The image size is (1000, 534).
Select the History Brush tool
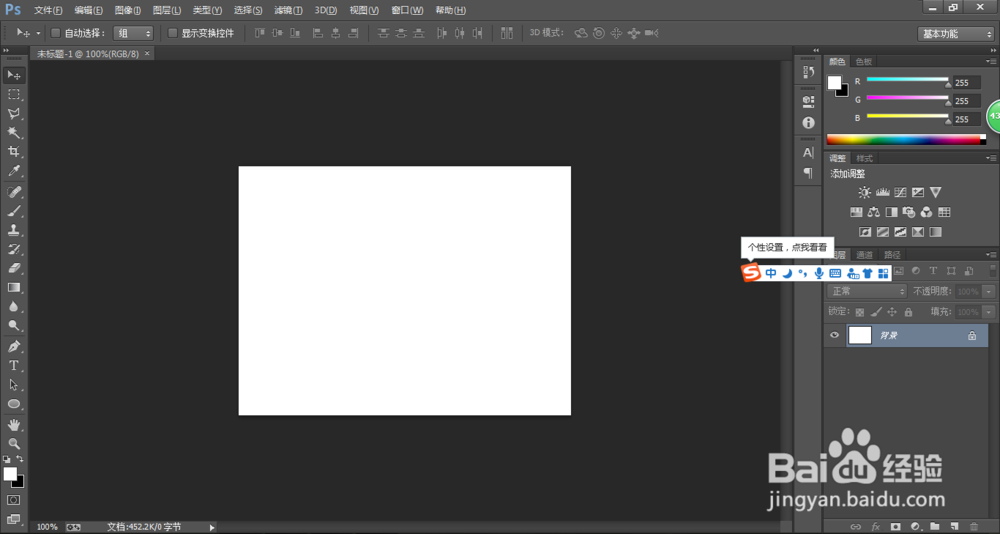(13, 249)
